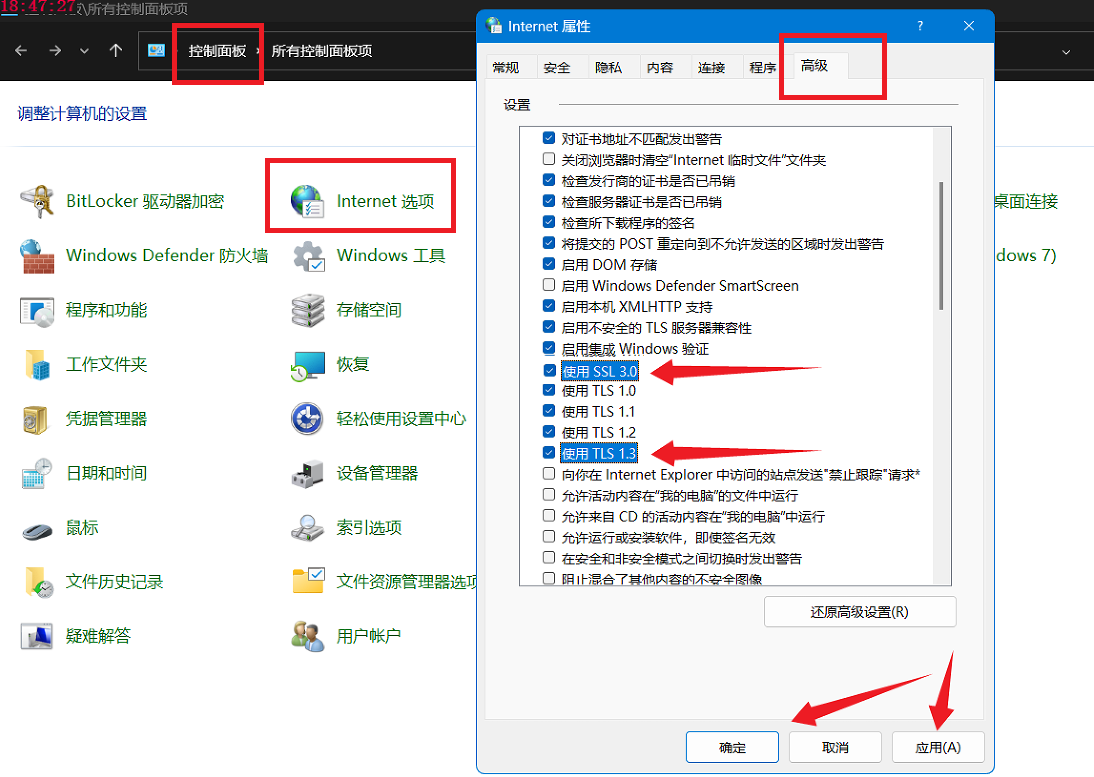Open the 轻松使用设置中心 icon

[x=308, y=419]
